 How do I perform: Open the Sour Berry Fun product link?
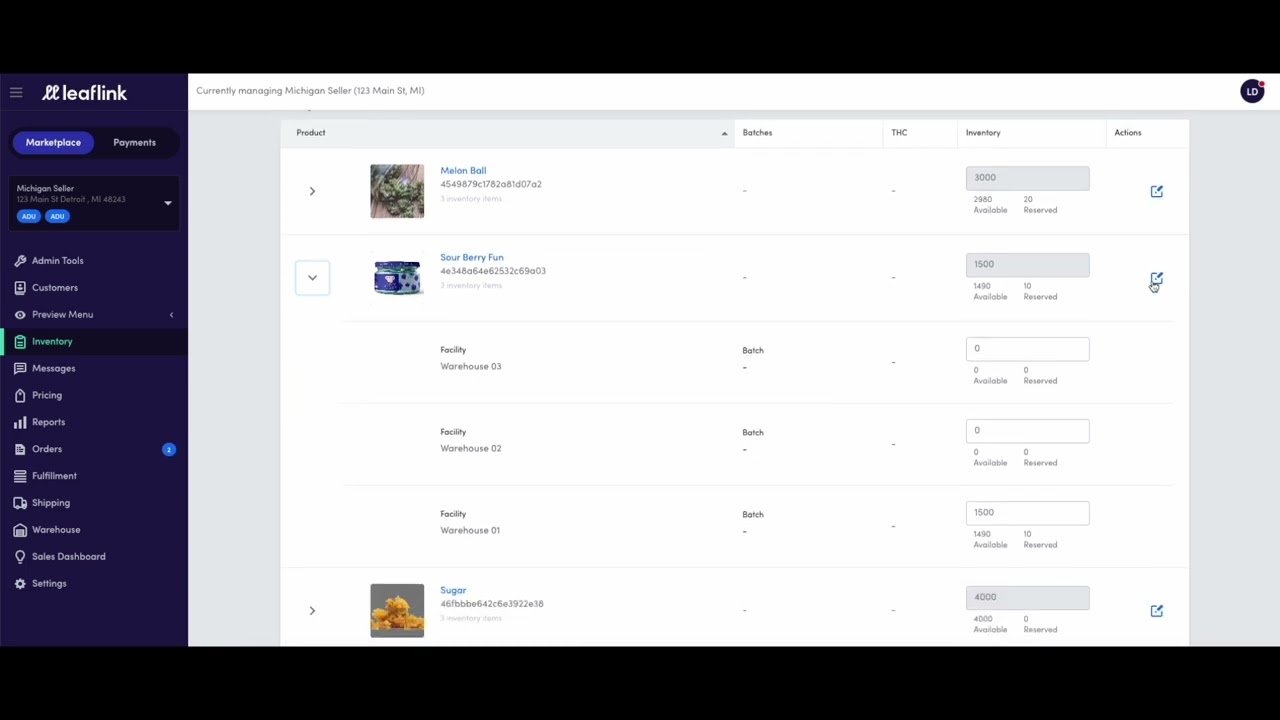click(472, 258)
